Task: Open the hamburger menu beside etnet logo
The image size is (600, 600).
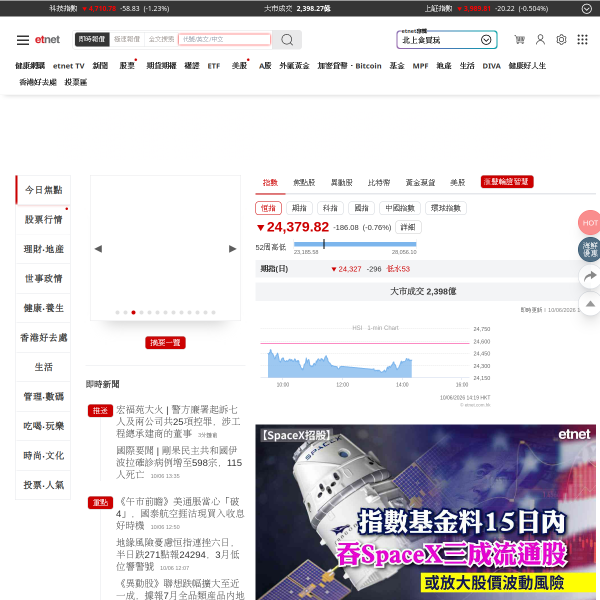Action: point(23,40)
